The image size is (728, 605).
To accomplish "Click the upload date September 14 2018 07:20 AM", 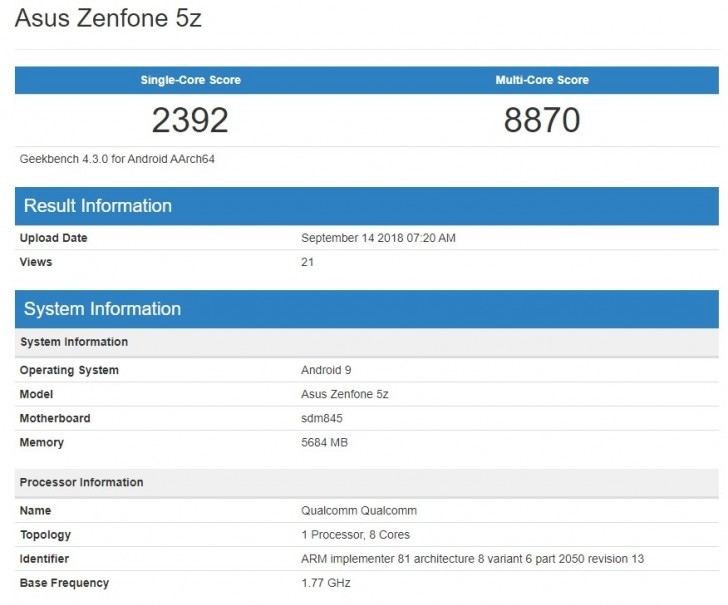I will tap(378, 238).
